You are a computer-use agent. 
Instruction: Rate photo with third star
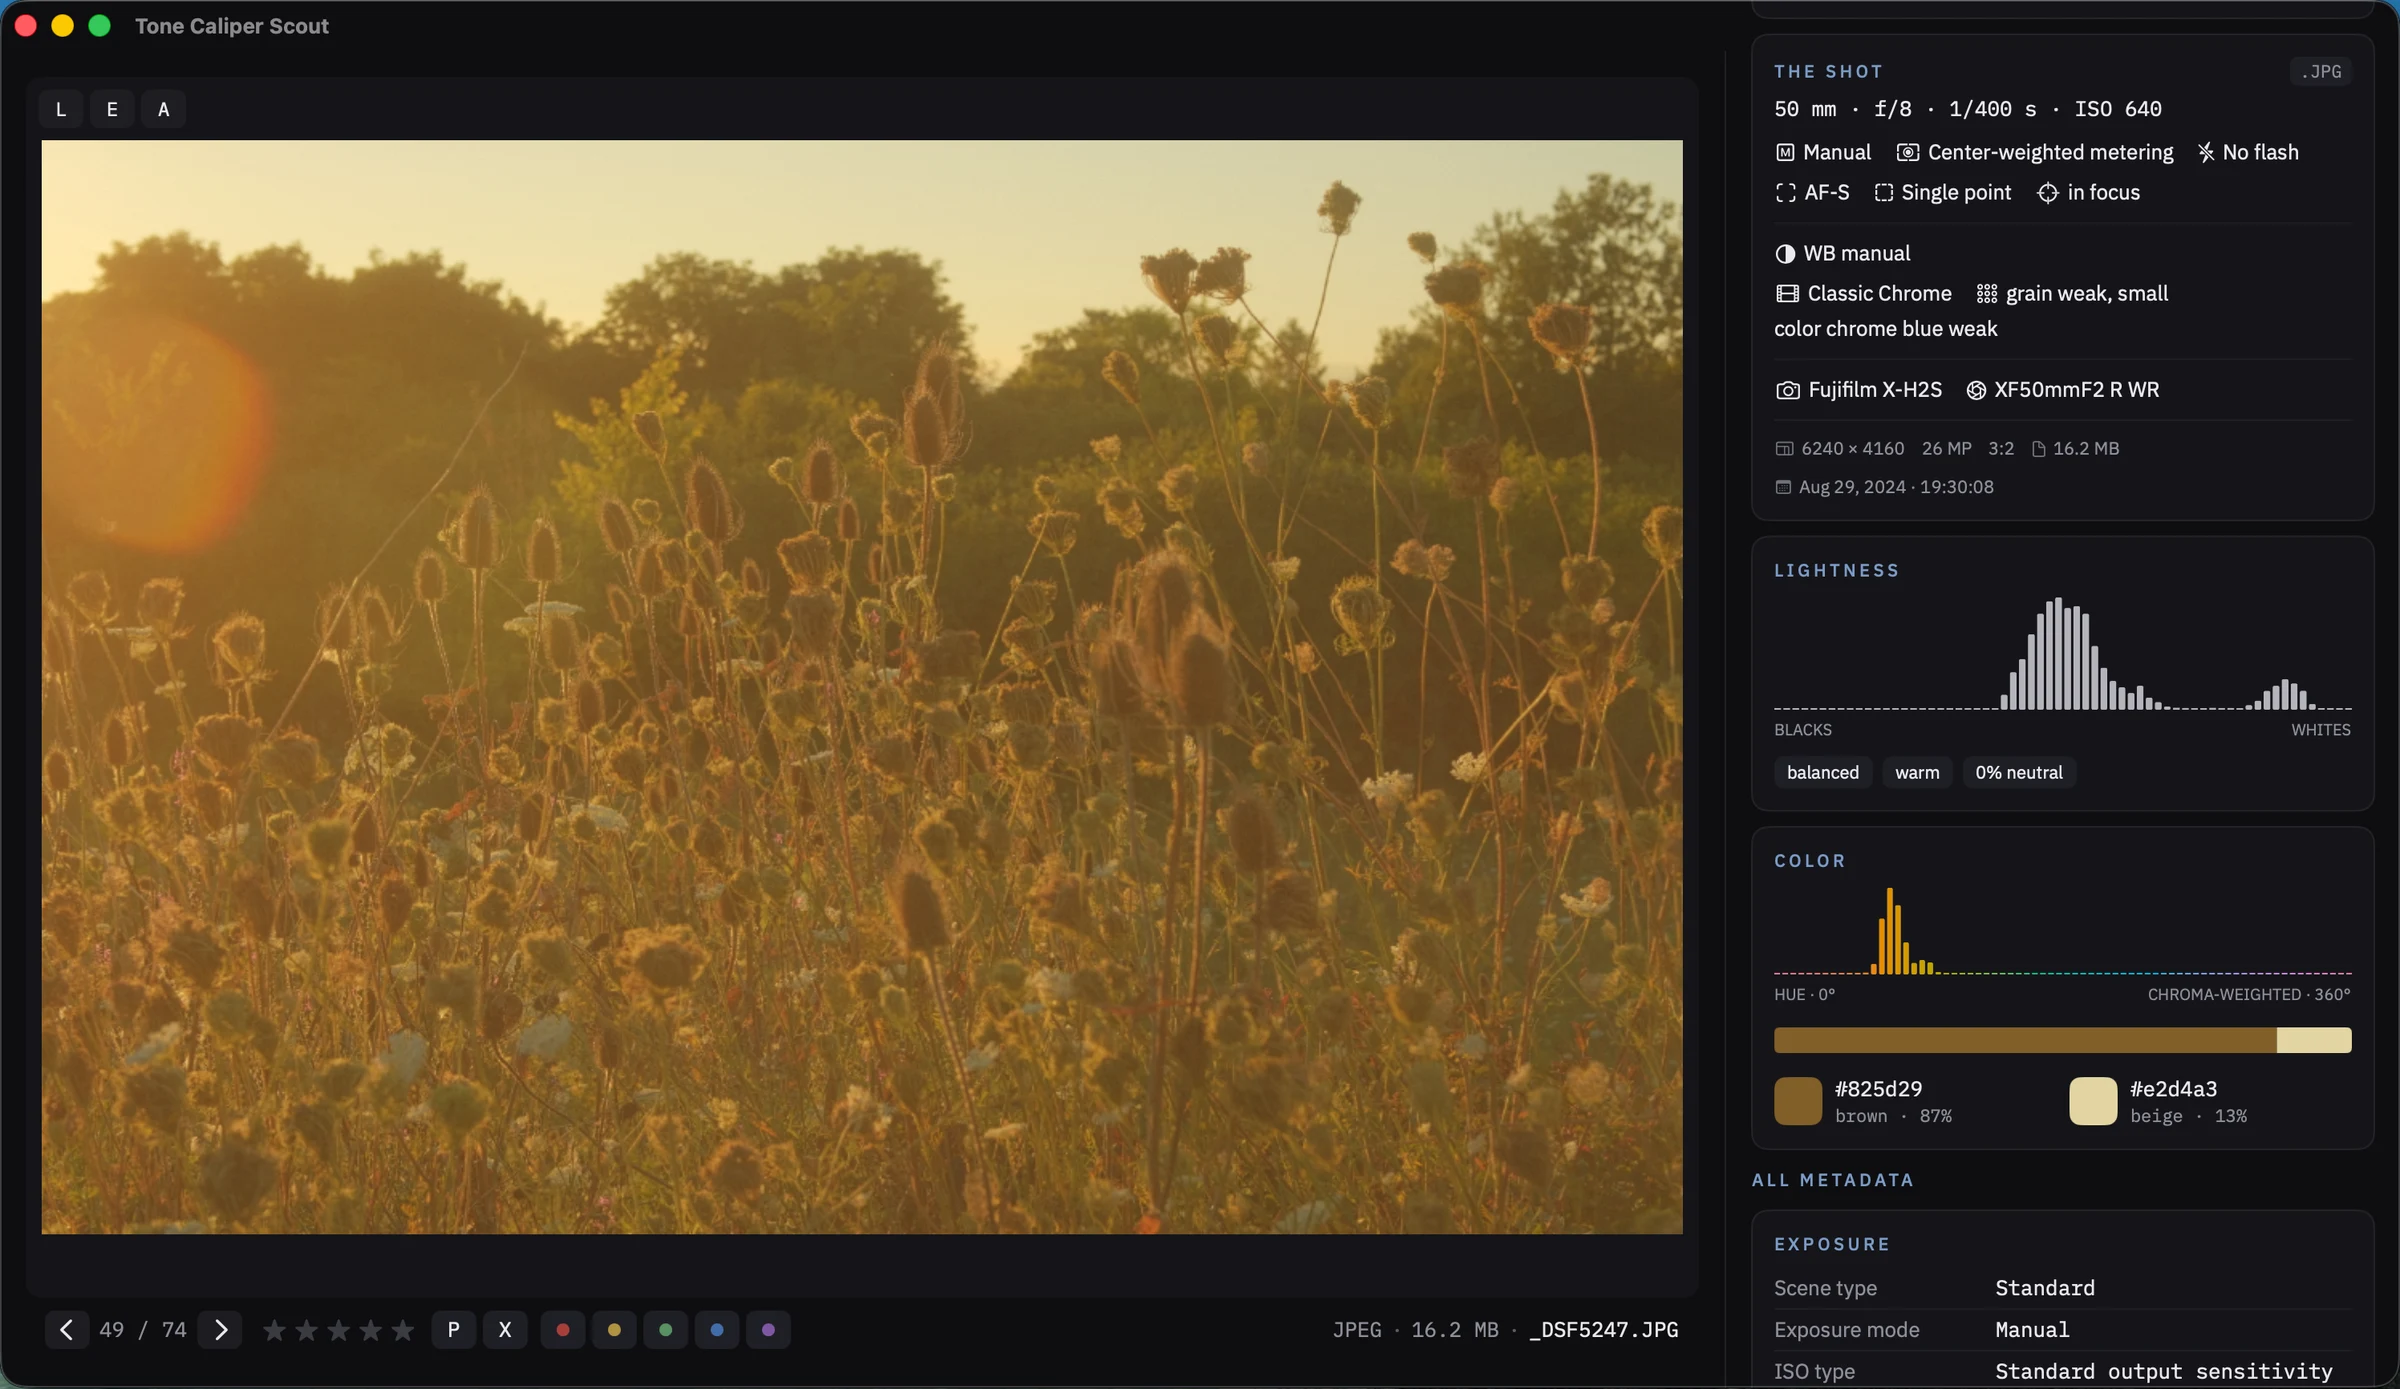338,1330
